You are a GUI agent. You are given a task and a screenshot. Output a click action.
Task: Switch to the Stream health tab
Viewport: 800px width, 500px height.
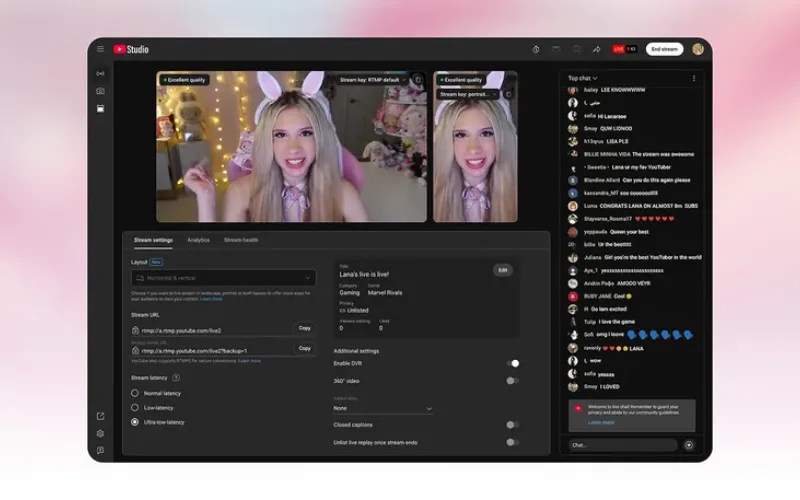240,240
